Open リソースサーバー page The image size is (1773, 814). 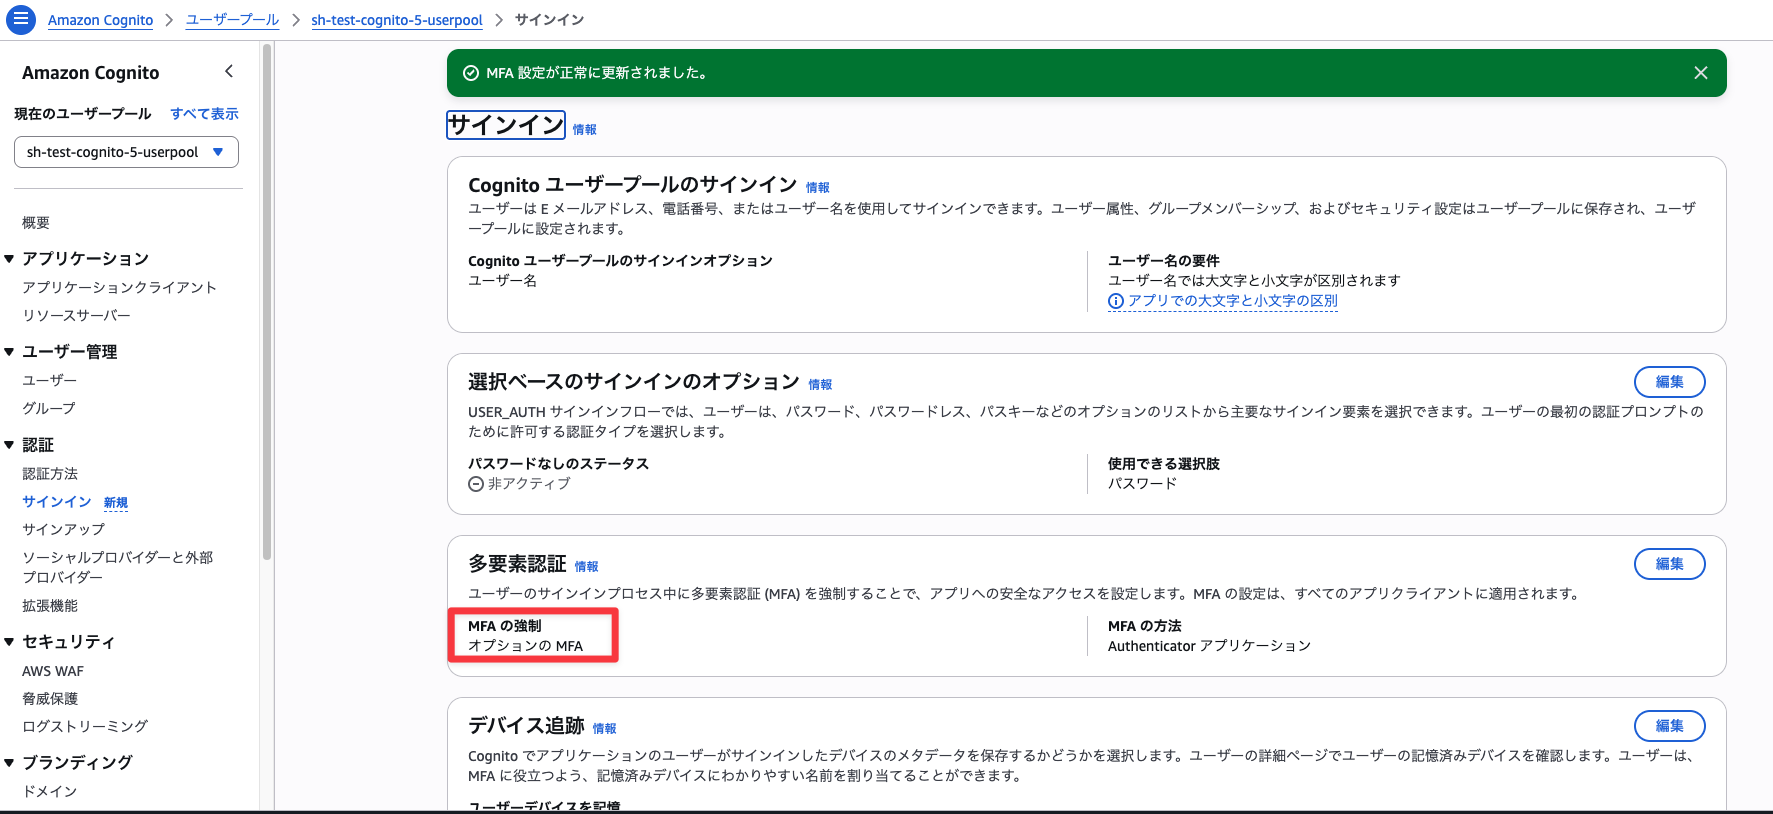pyautogui.click(x=76, y=316)
